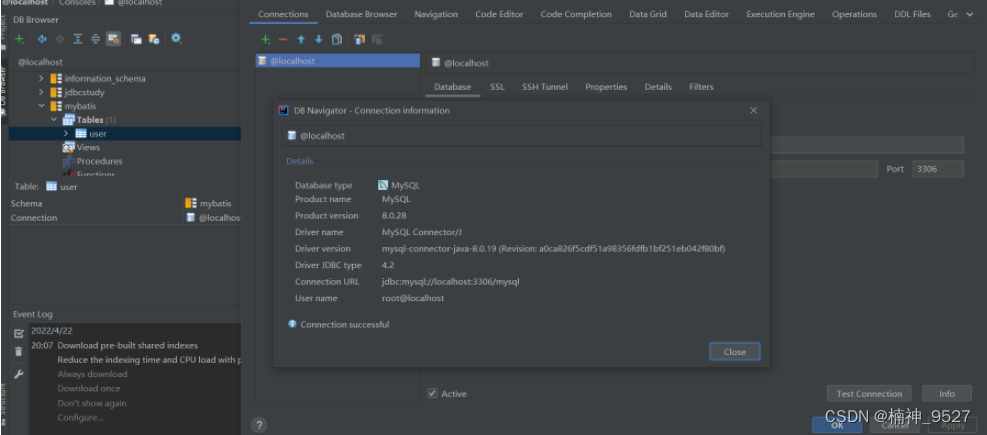This screenshot has width=987, height=435.
Task: Select the user table row in tree
Action: (125, 133)
